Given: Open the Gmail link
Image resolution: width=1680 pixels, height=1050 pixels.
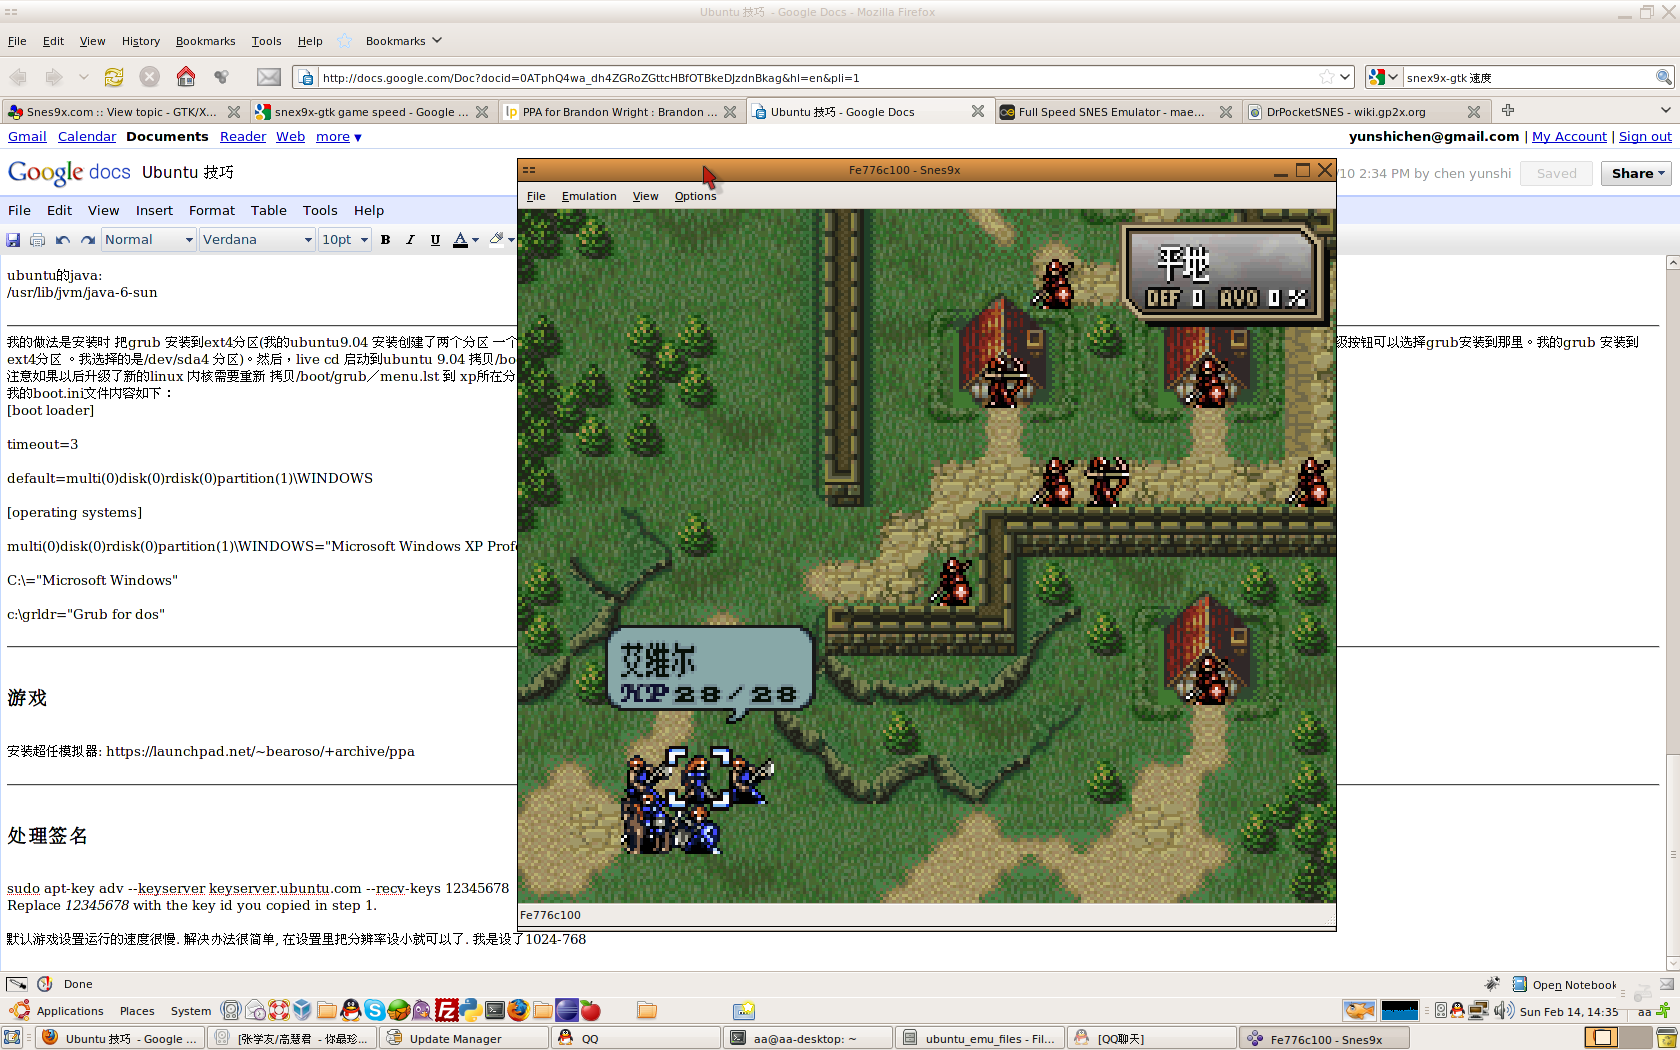Looking at the screenshot, I should pos(27,137).
